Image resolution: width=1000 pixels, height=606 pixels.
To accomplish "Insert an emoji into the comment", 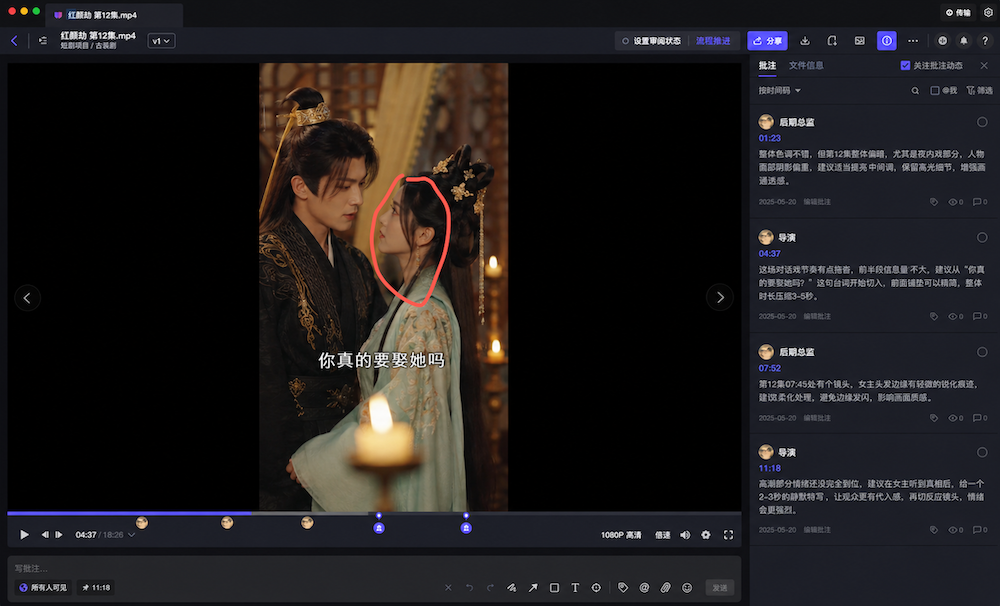I will coord(687,588).
